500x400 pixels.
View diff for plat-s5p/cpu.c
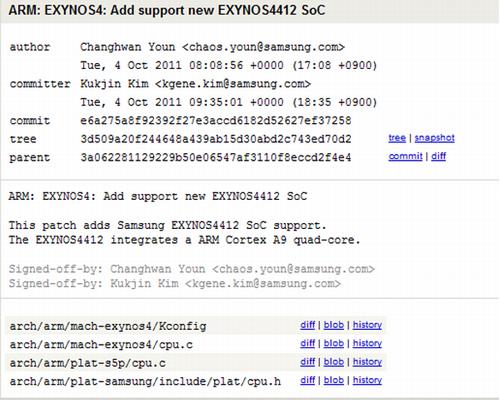pos(308,362)
